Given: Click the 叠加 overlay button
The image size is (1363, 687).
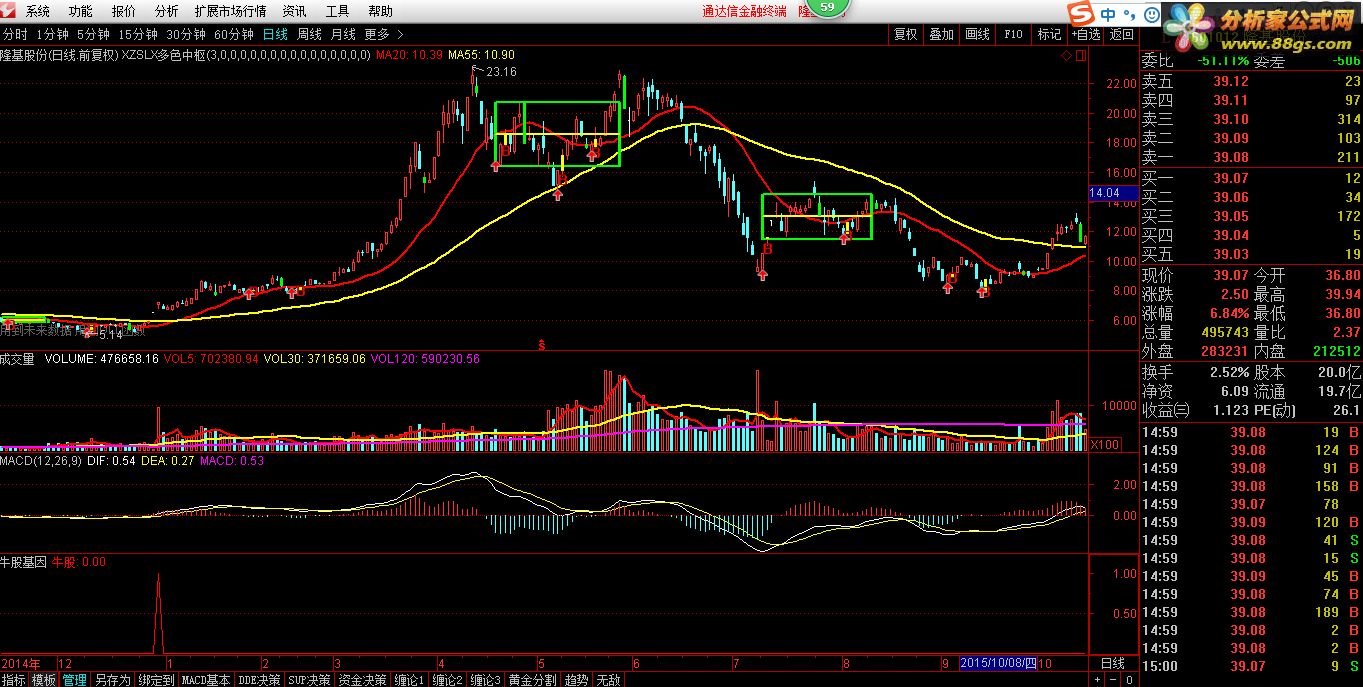Looking at the screenshot, I should coord(941,34).
